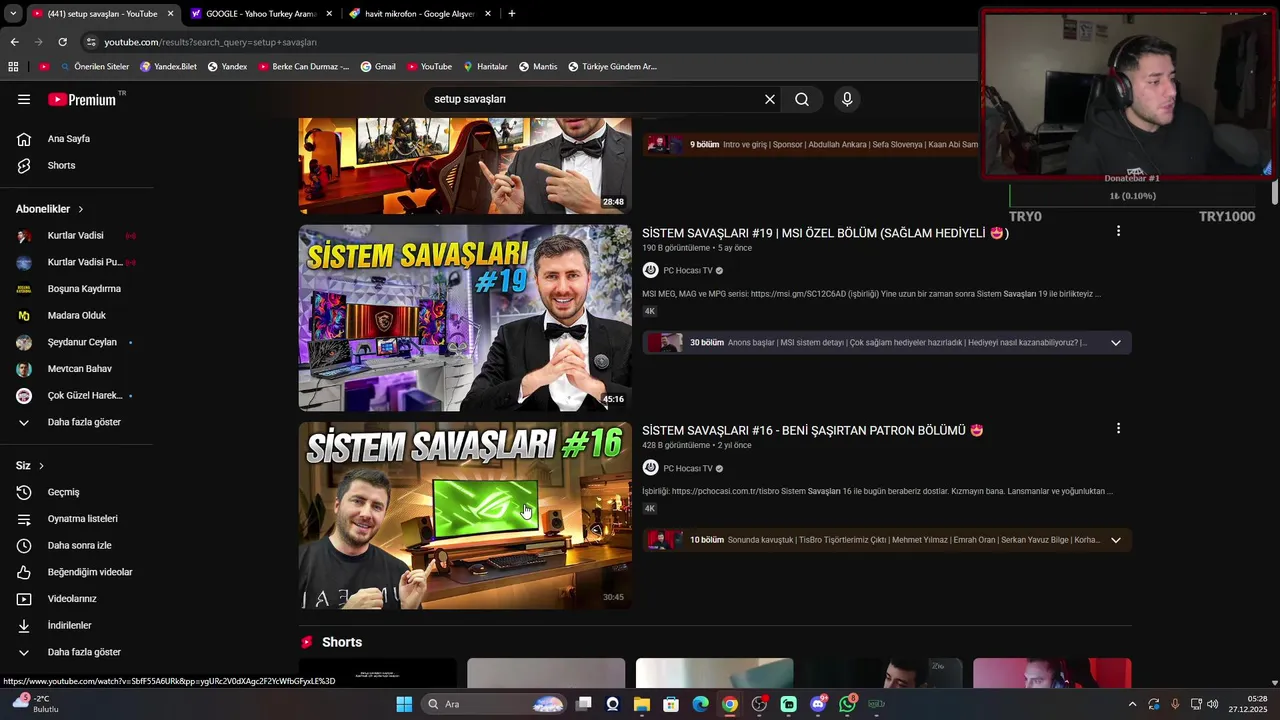1280x720 pixels.
Task: Open title SİSTEM SAVAŞLARI #16 PATRON BÖLÜMÜ
Action: pyautogui.click(x=812, y=430)
